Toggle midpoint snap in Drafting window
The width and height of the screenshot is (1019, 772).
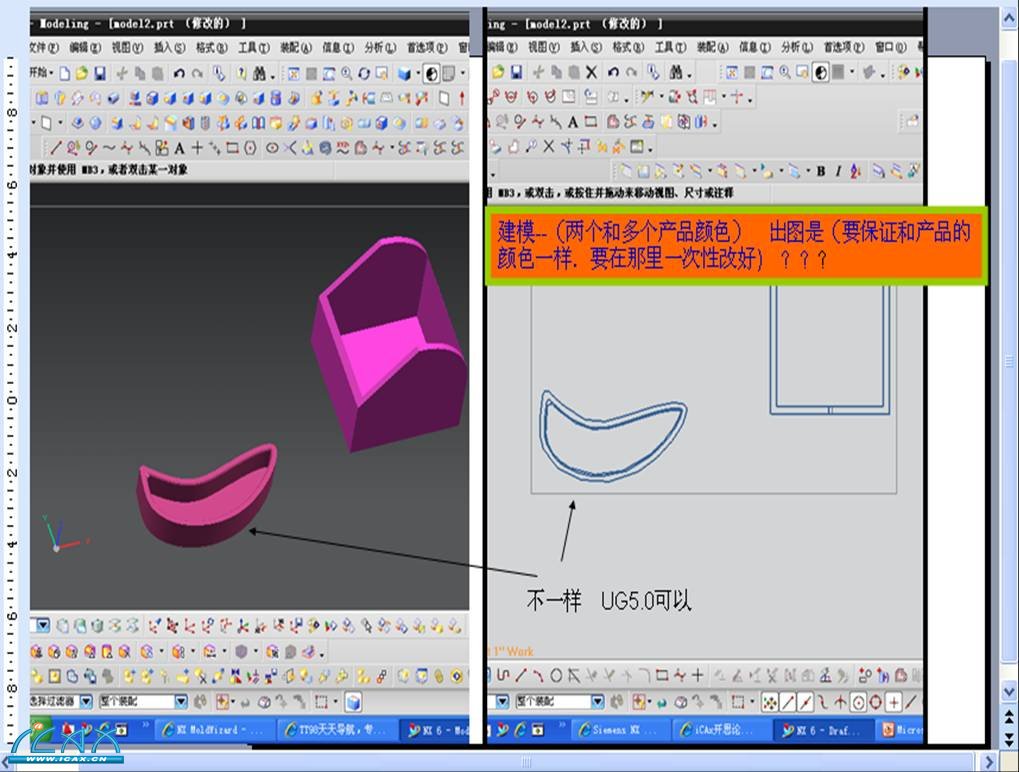(x=805, y=702)
